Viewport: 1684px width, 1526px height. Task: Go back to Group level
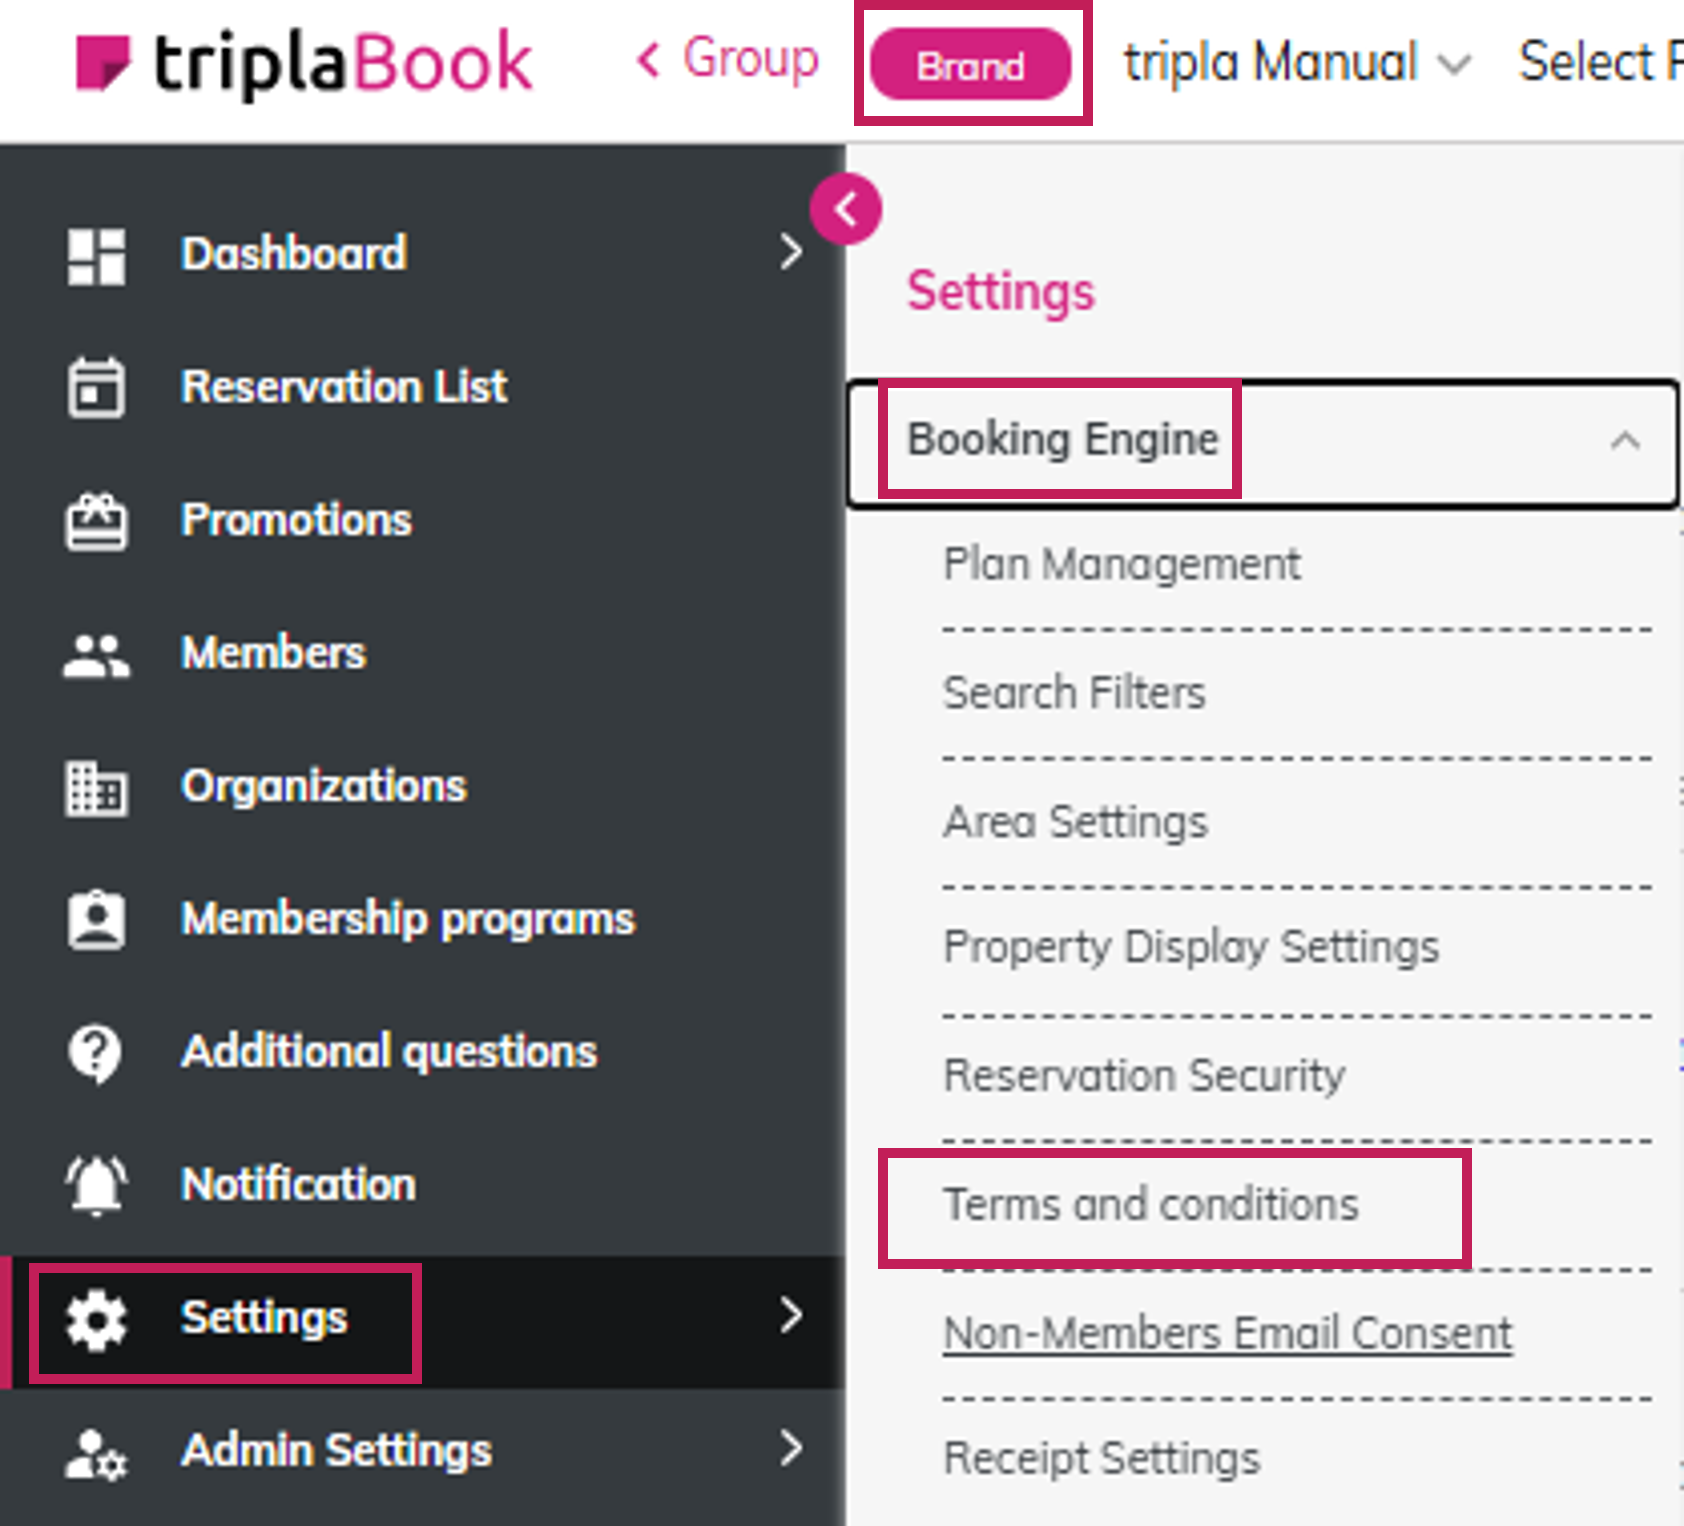point(729,60)
